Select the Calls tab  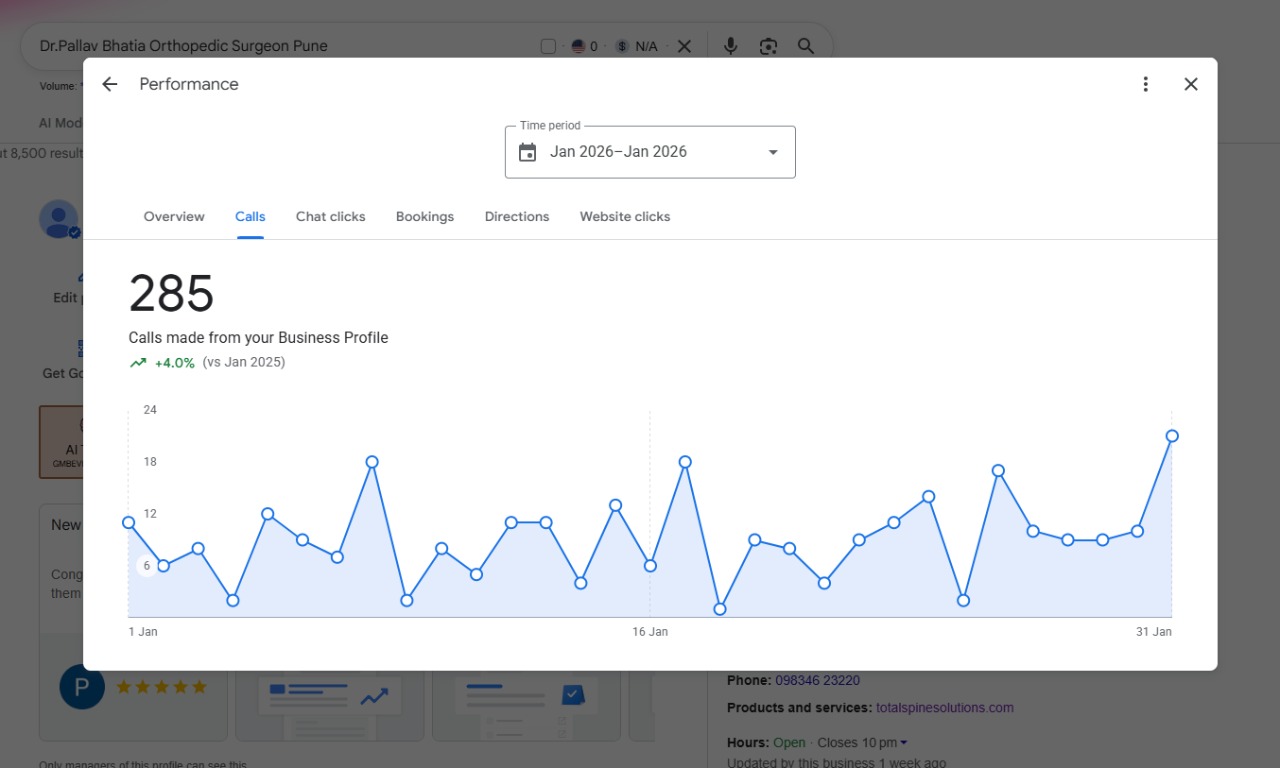[250, 216]
